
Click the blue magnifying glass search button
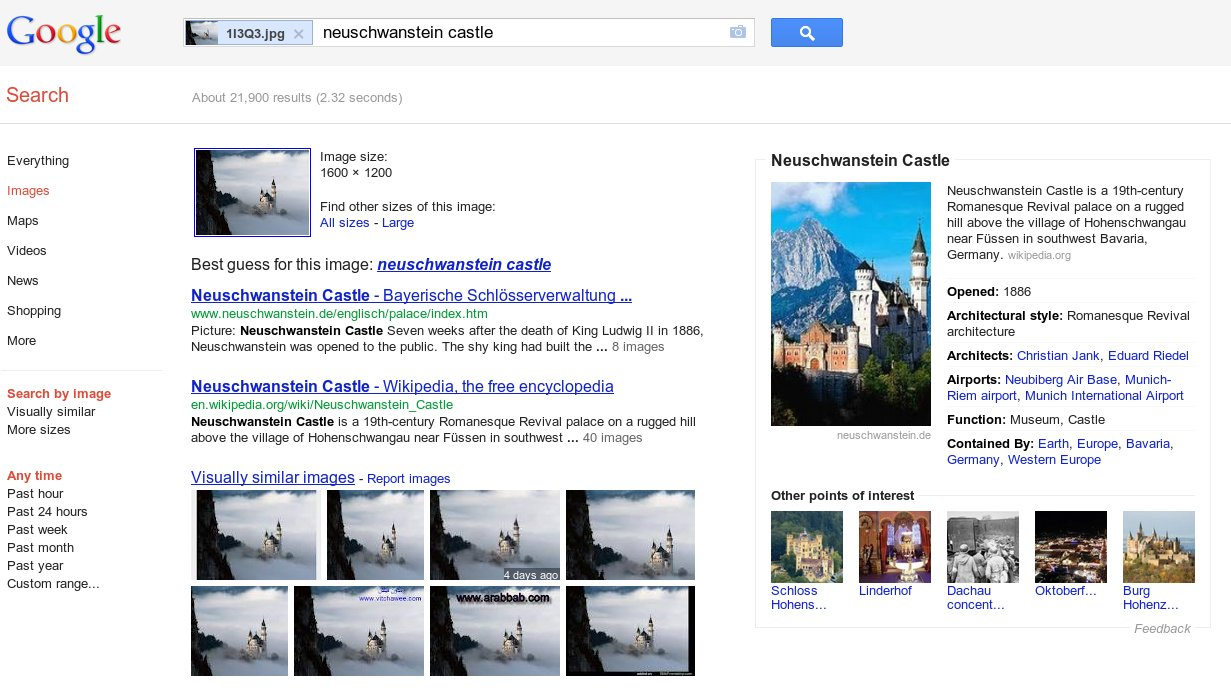pyautogui.click(x=806, y=33)
